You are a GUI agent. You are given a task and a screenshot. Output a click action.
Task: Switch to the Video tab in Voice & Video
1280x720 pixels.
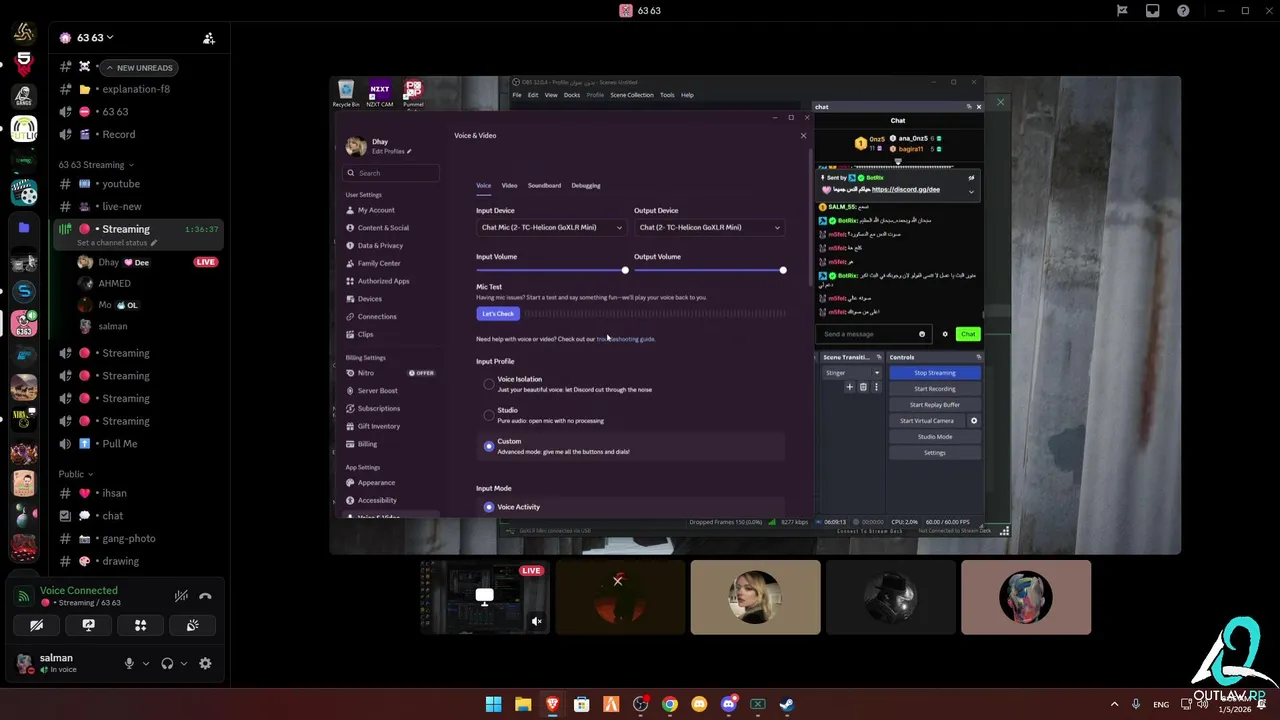point(509,185)
